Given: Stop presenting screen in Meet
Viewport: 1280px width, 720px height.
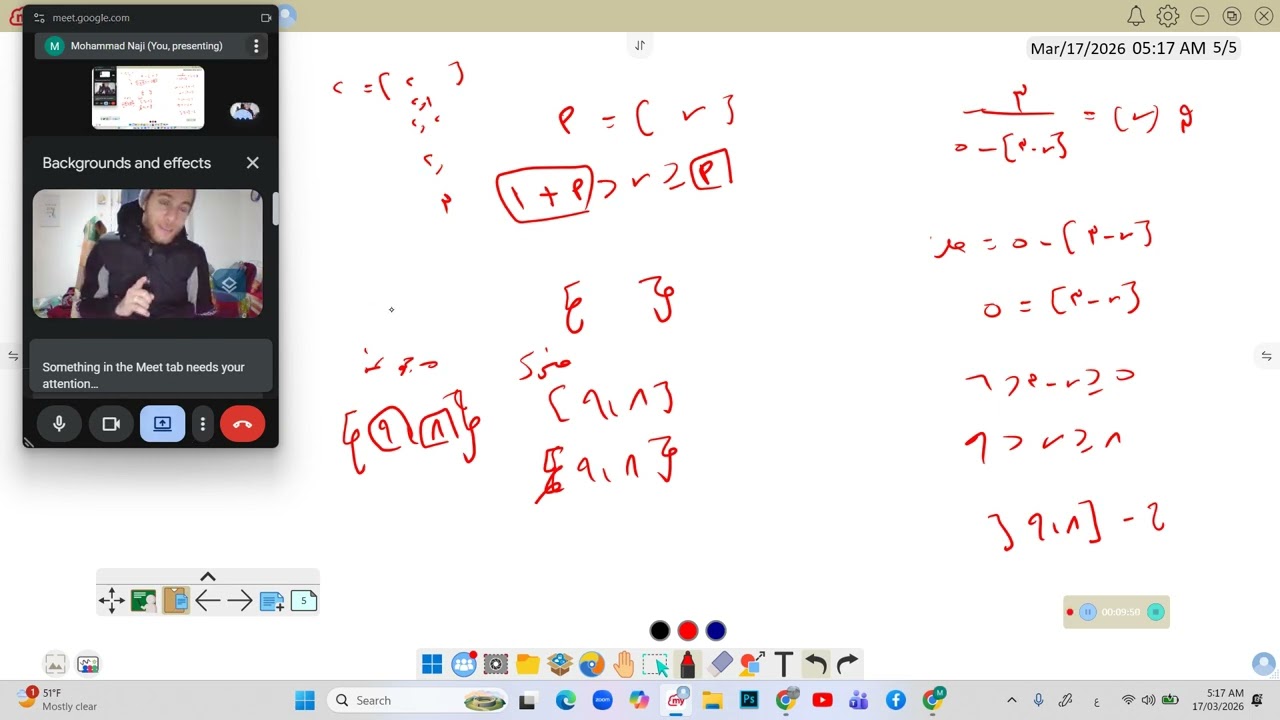Looking at the screenshot, I should coord(162,424).
